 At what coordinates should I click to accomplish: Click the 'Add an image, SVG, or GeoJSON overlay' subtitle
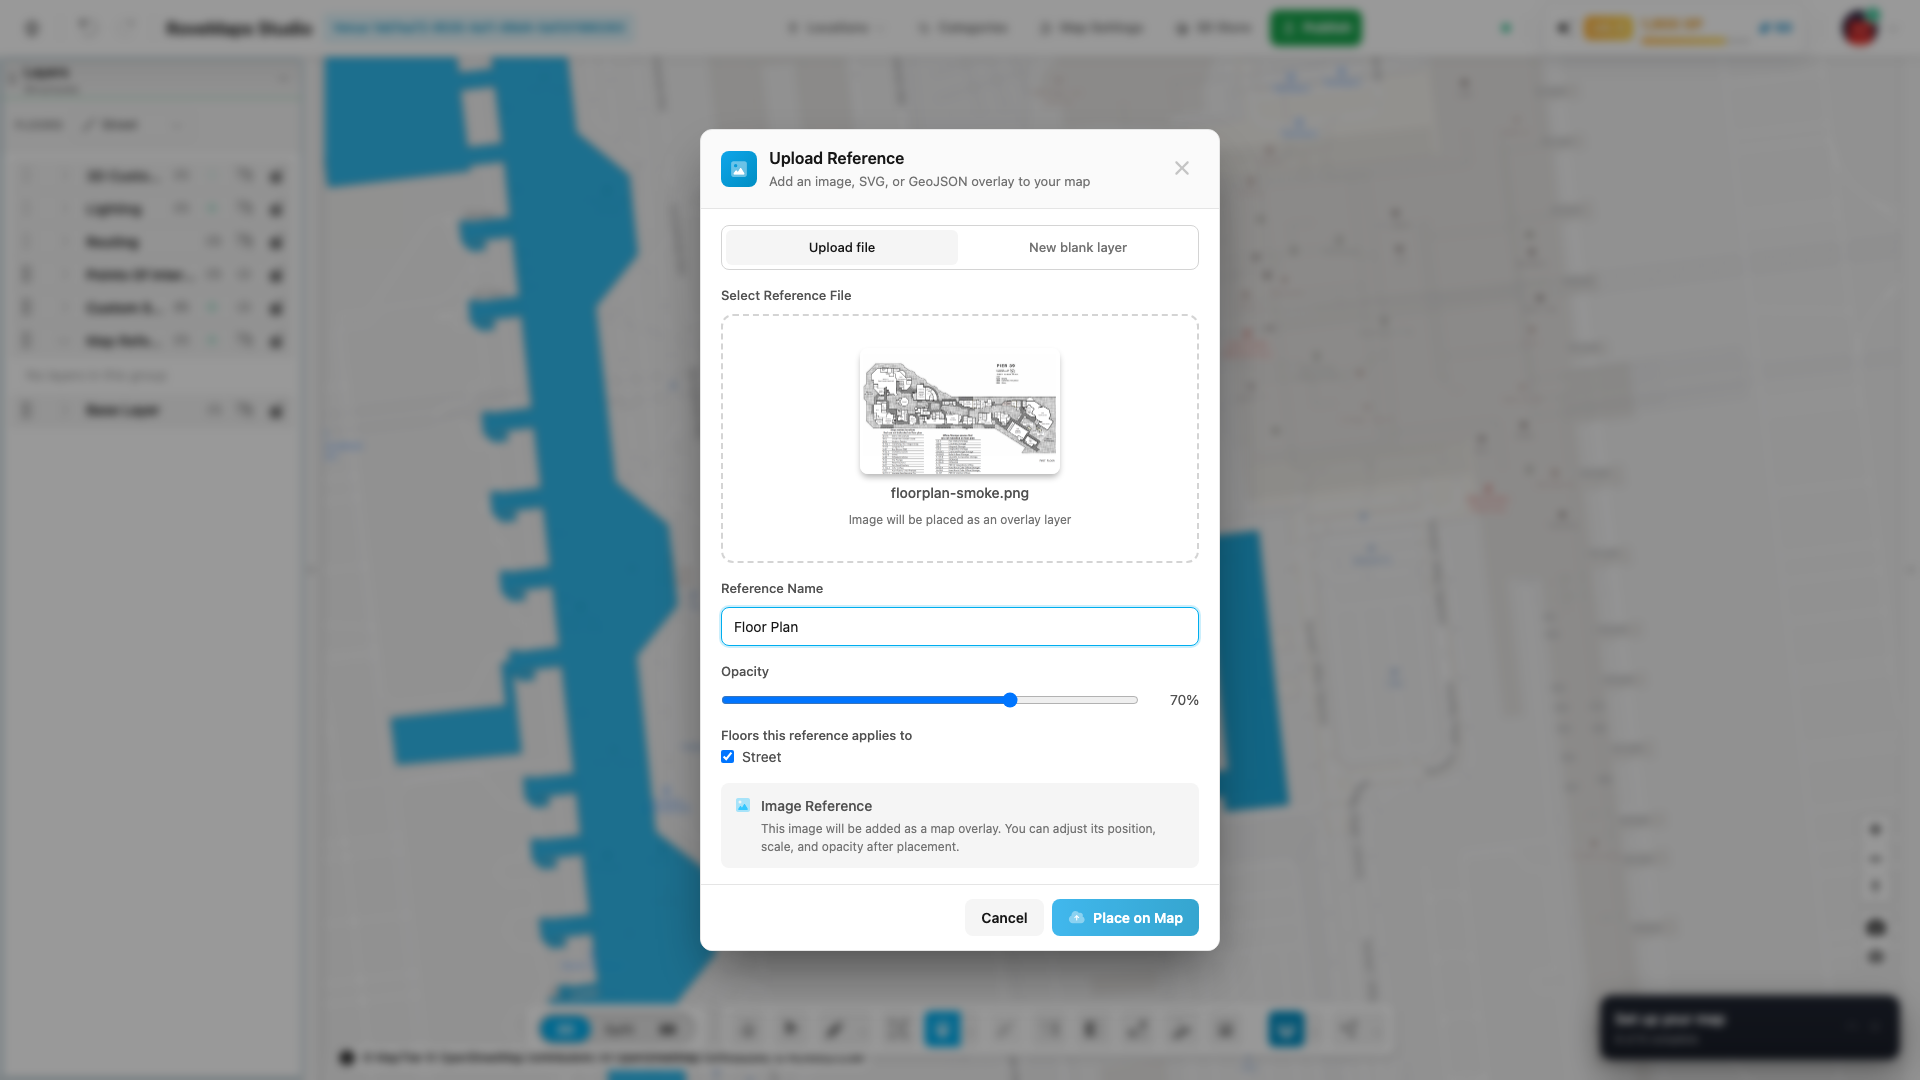coord(929,182)
